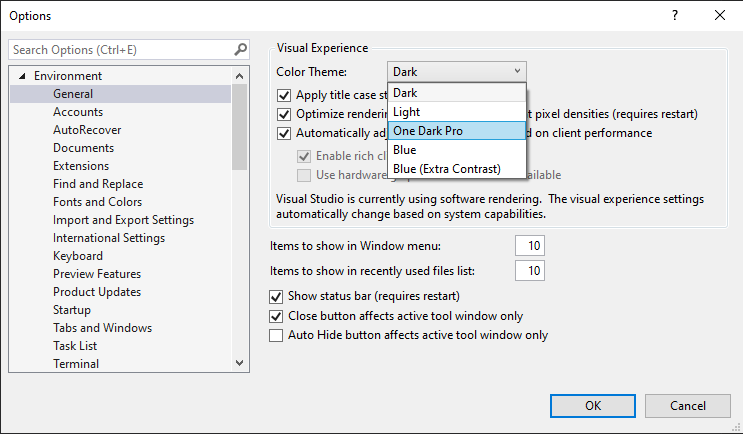Toggle Use hardware graphics acceleration checkbox
The width and height of the screenshot is (743, 434).
(304, 175)
